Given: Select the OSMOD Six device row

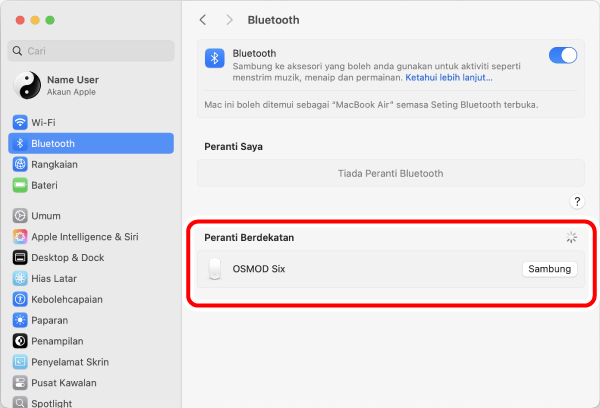Looking at the screenshot, I should pyautogui.click(x=350, y=269).
